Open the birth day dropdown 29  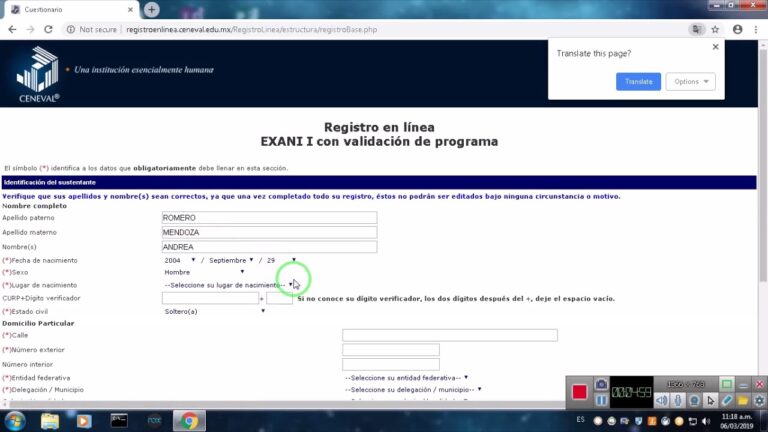[281, 261]
